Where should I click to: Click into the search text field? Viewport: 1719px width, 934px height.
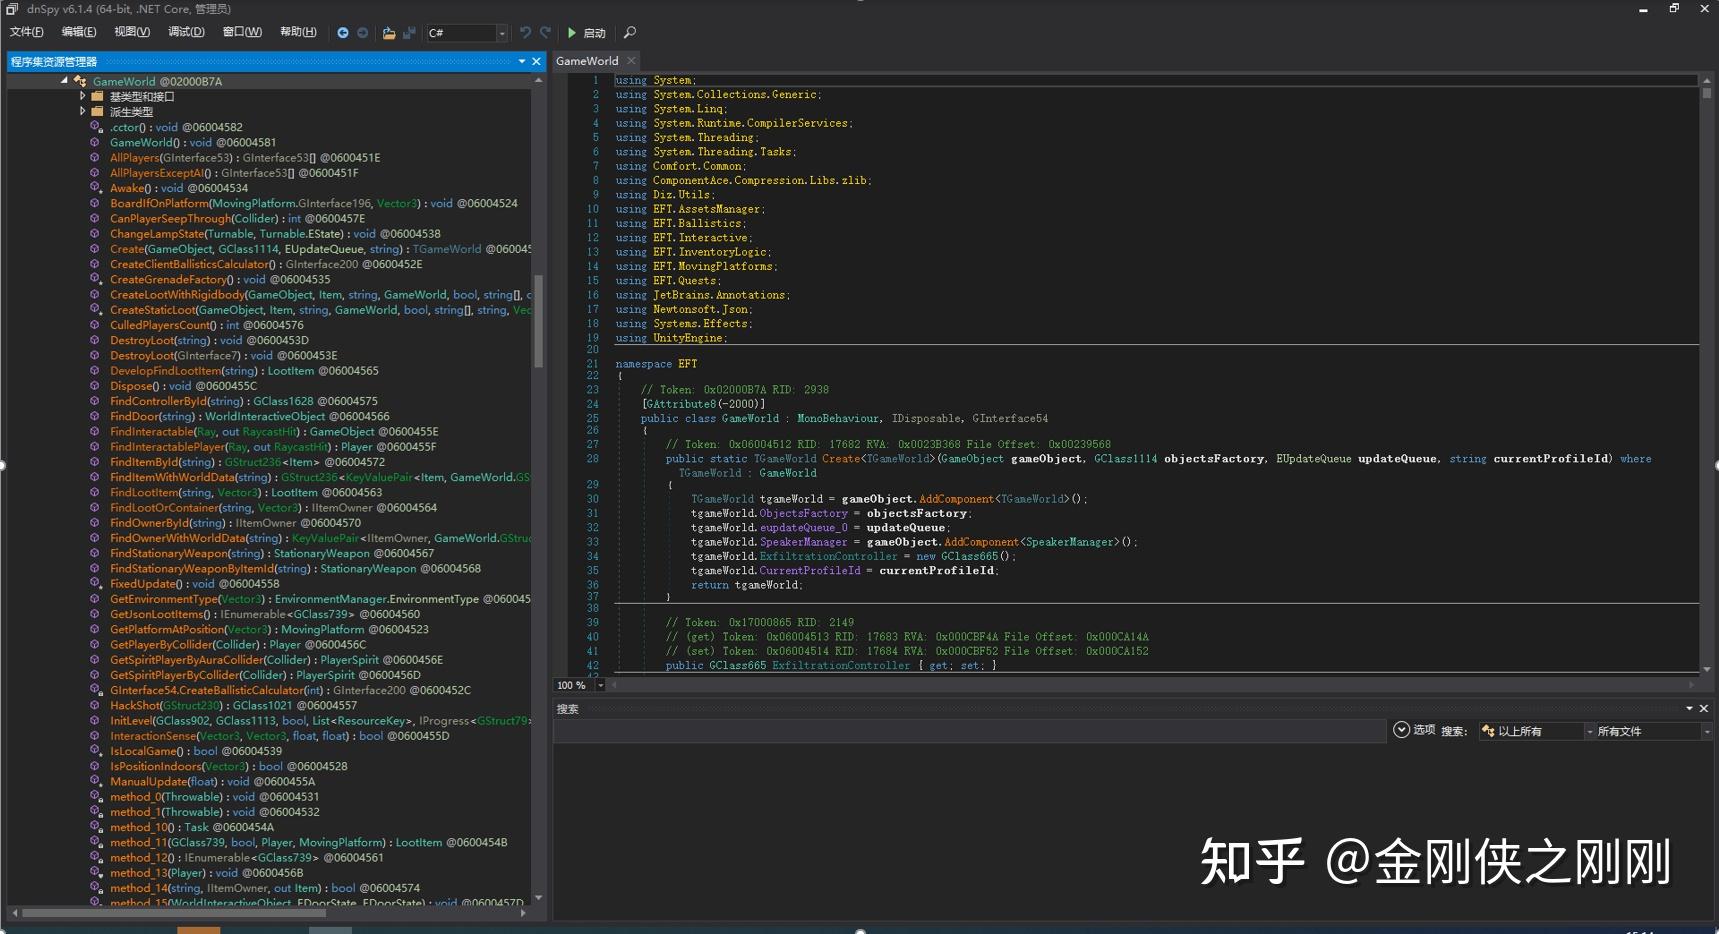pos(970,732)
